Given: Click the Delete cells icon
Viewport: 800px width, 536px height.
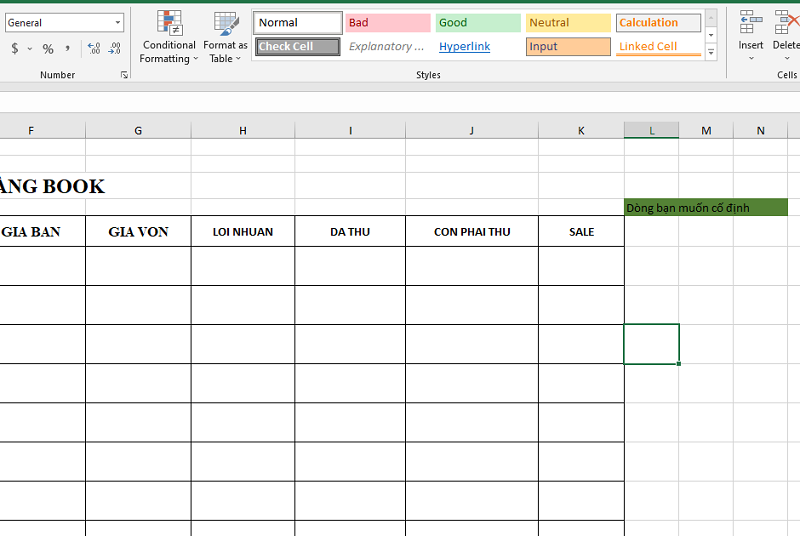Looking at the screenshot, I should [x=786, y=23].
